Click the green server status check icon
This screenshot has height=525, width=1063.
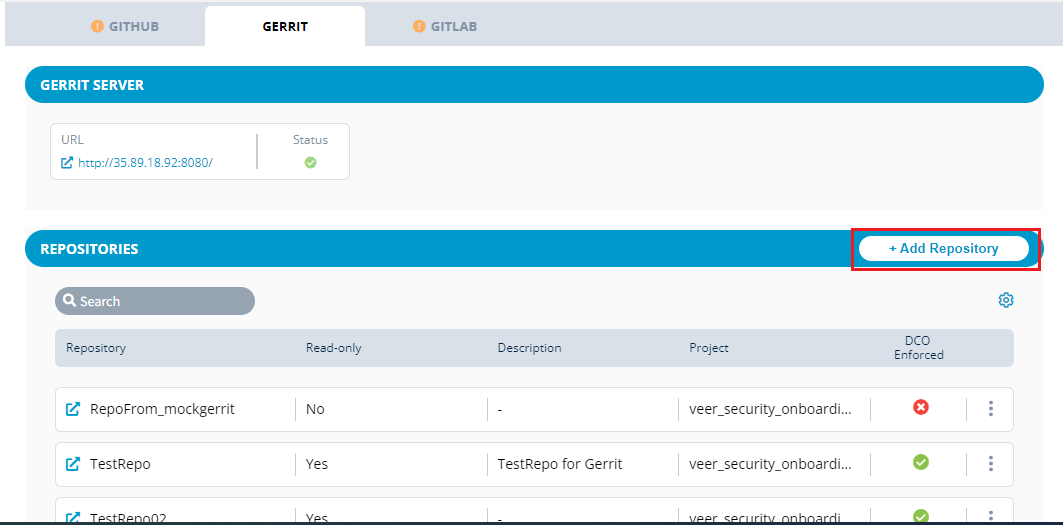pyautogui.click(x=310, y=163)
